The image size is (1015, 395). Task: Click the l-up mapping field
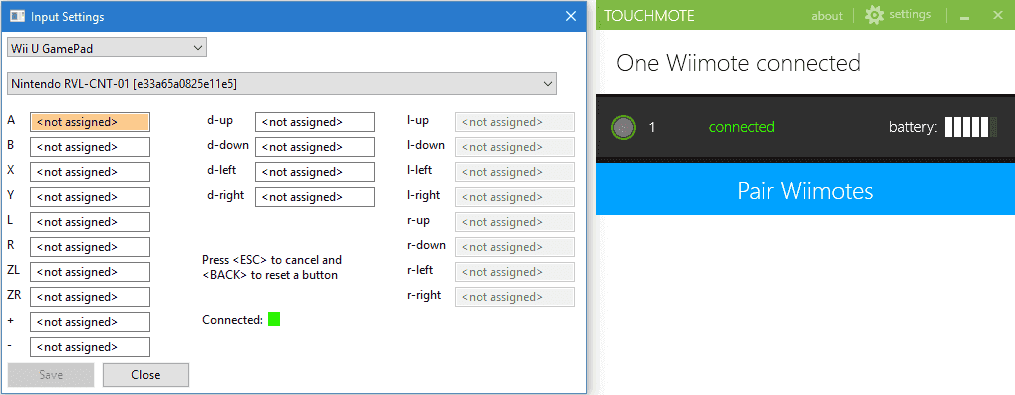coord(515,122)
